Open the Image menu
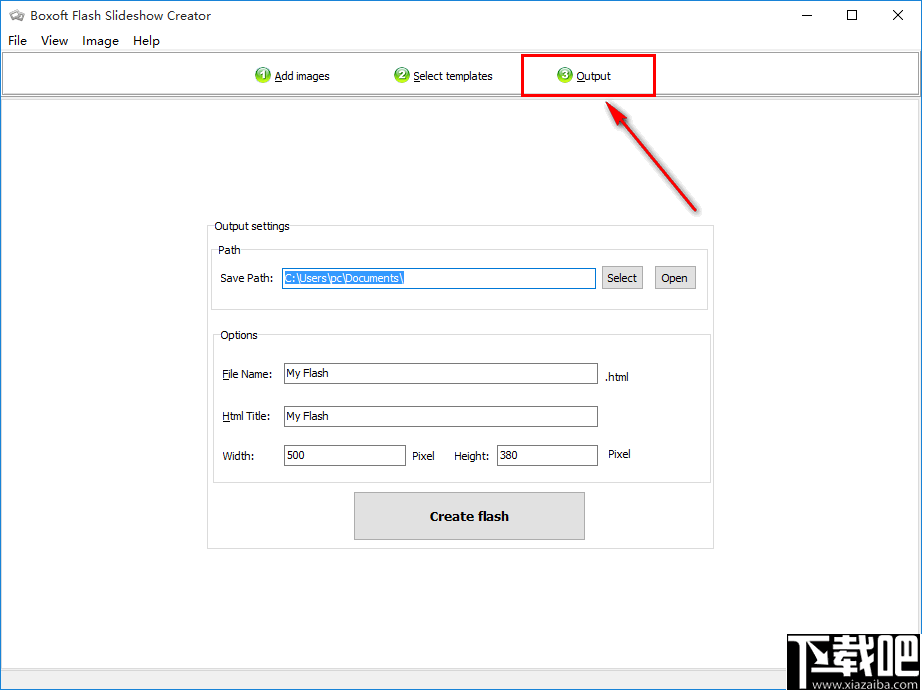This screenshot has height=690, width=922. [100, 41]
